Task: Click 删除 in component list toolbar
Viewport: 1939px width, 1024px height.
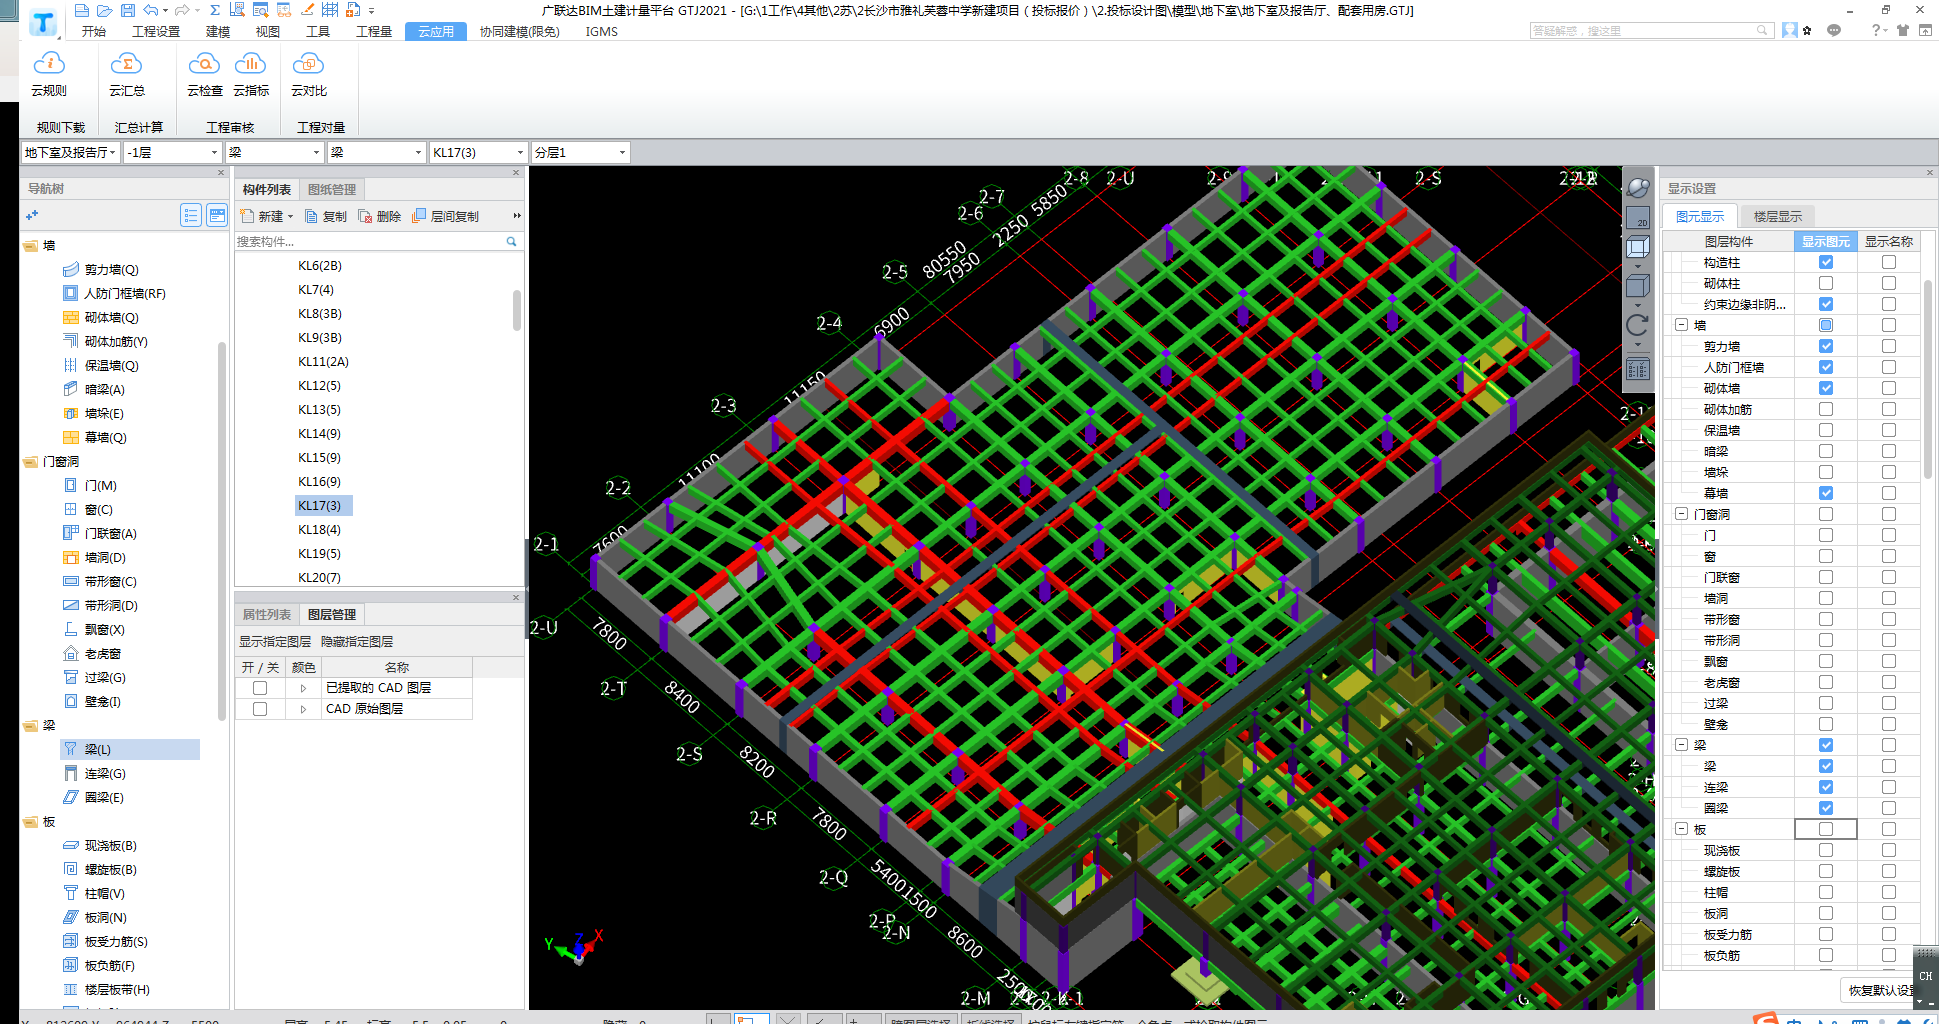Action: tap(380, 216)
